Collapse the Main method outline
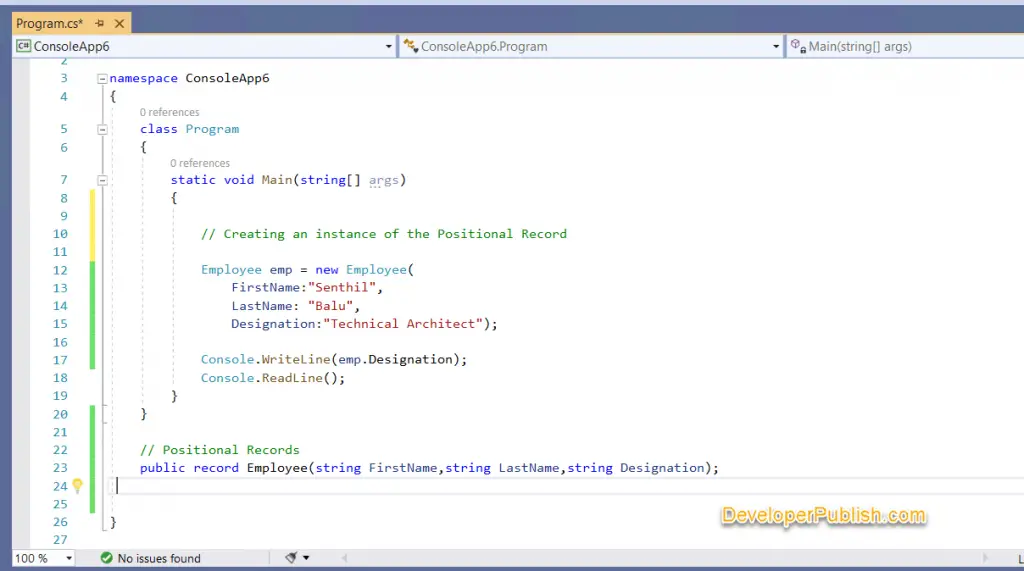This screenshot has height=571, width=1024. tap(101, 180)
